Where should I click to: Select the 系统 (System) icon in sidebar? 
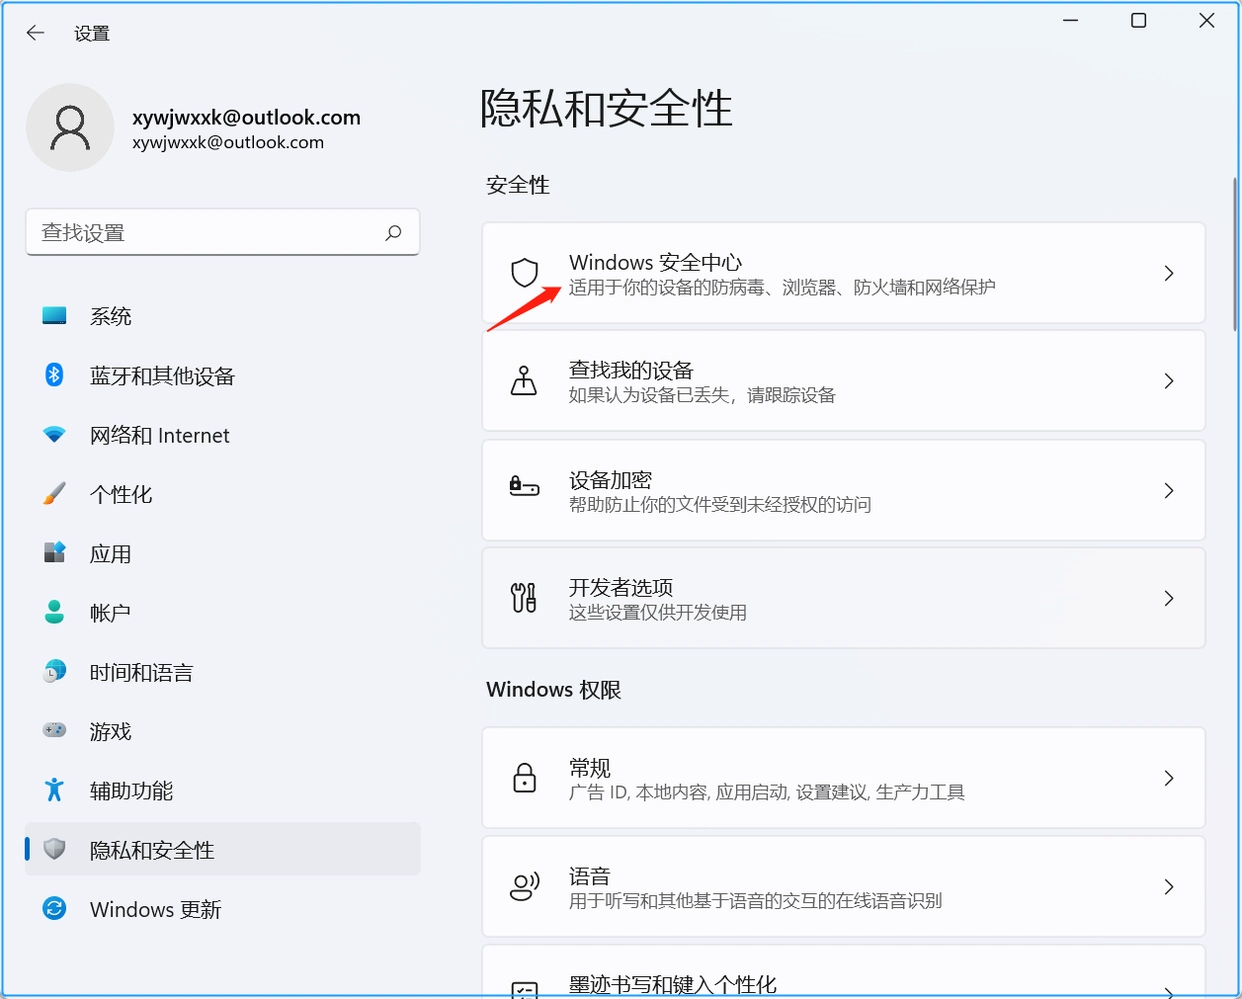point(55,316)
